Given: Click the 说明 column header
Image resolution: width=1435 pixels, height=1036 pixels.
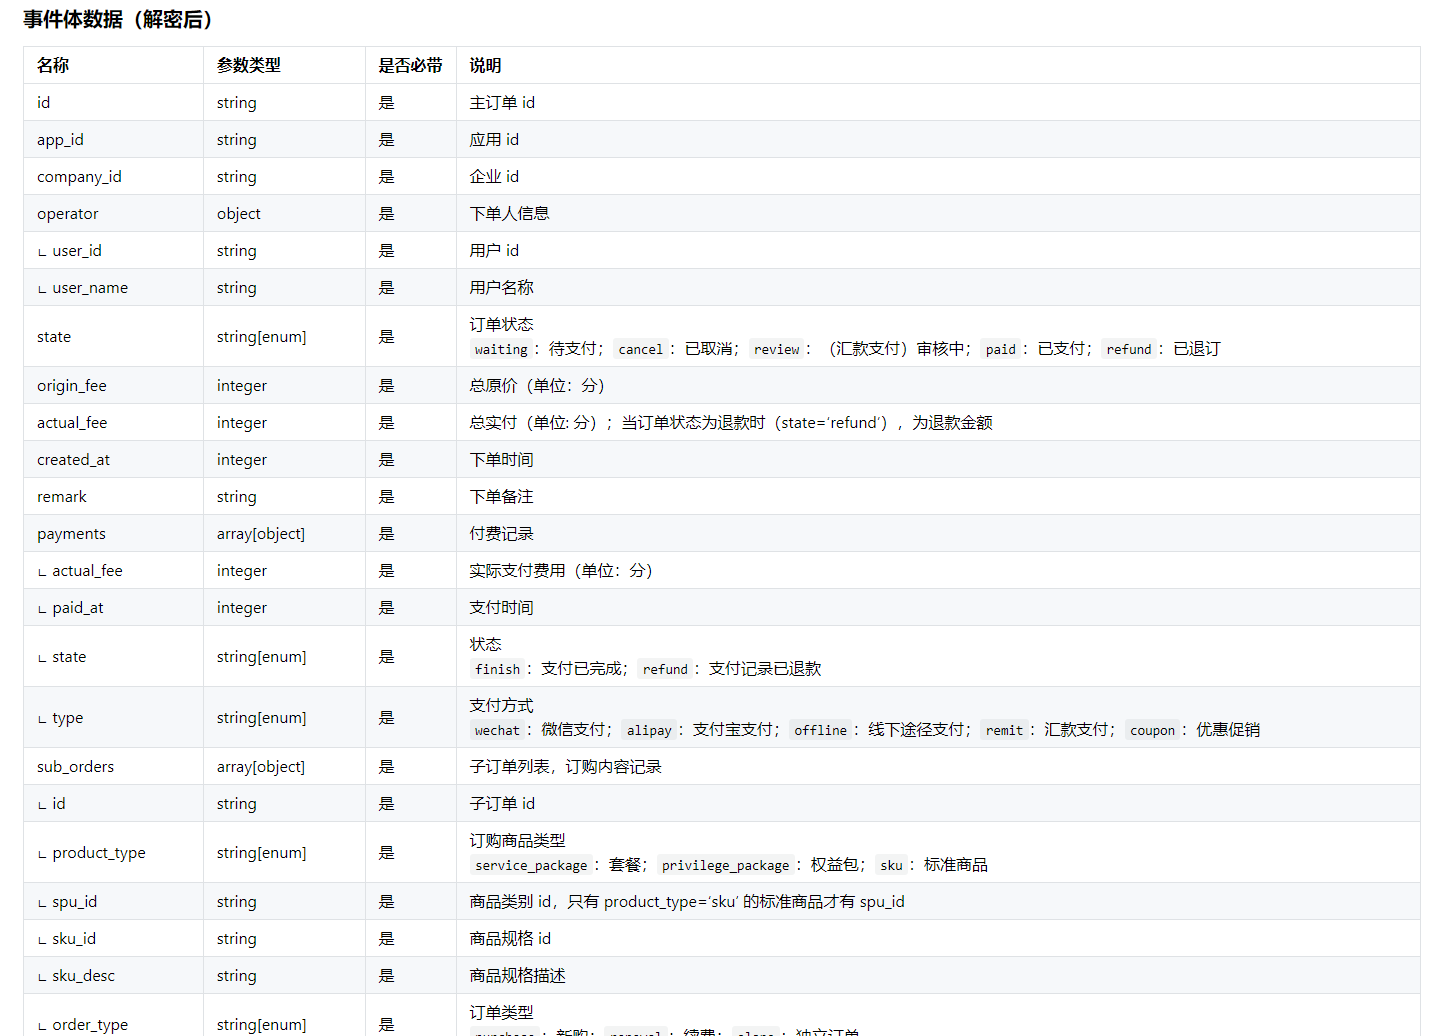Looking at the screenshot, I should point(485,66).
